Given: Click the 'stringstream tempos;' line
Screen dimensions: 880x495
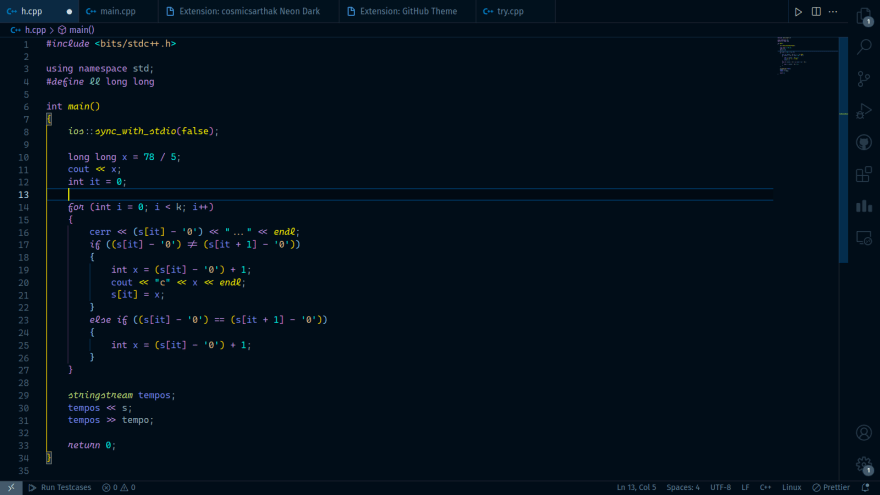Looking at the screenshot, I should [121, 396].
